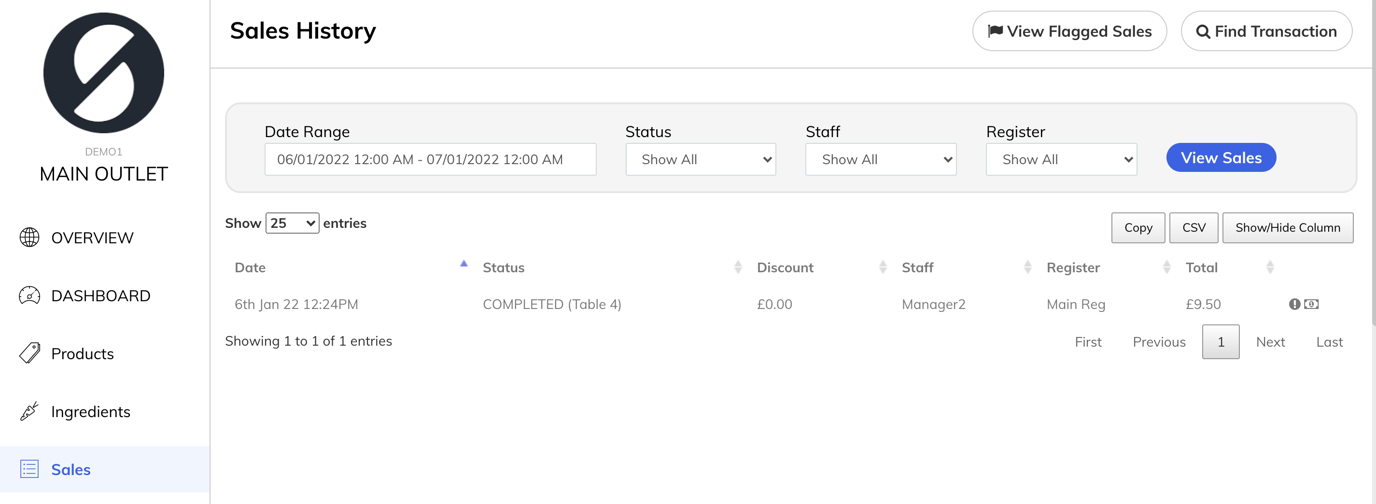
Task: Sort by Date column arrow
Action: point(463,265)
